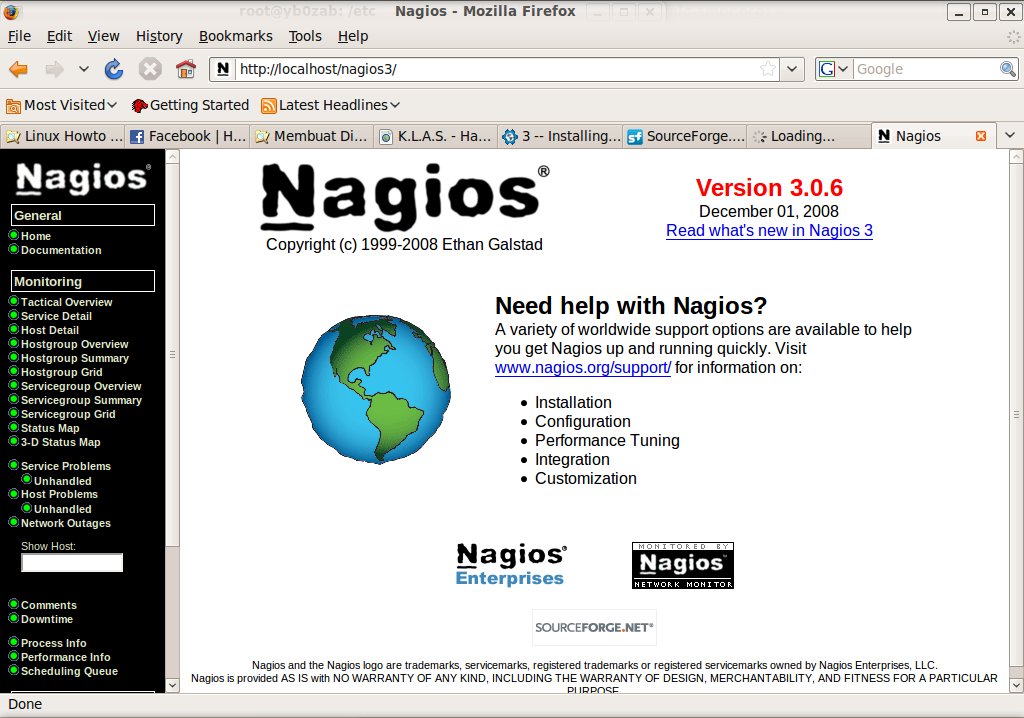Open 3-D Status Map

pos(60,442)
